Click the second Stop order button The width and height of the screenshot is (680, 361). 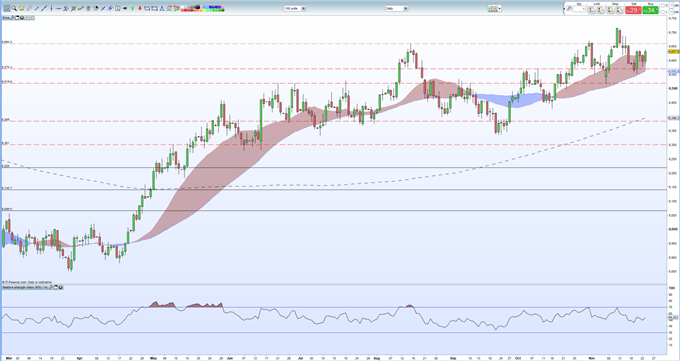(620, 10)
